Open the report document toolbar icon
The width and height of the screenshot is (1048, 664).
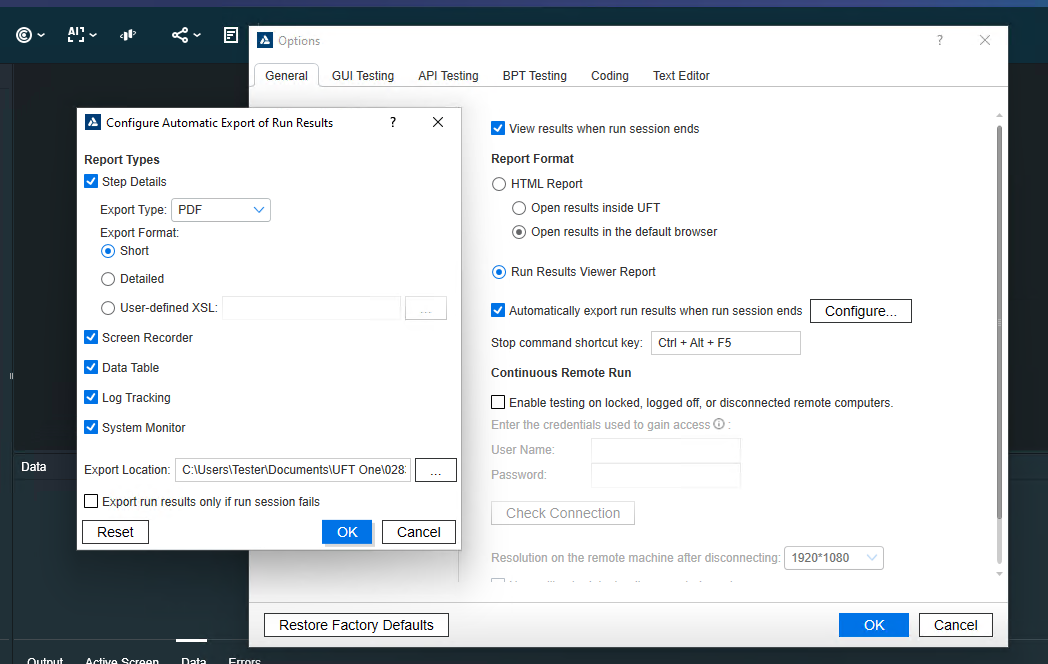tap(231, 35)
